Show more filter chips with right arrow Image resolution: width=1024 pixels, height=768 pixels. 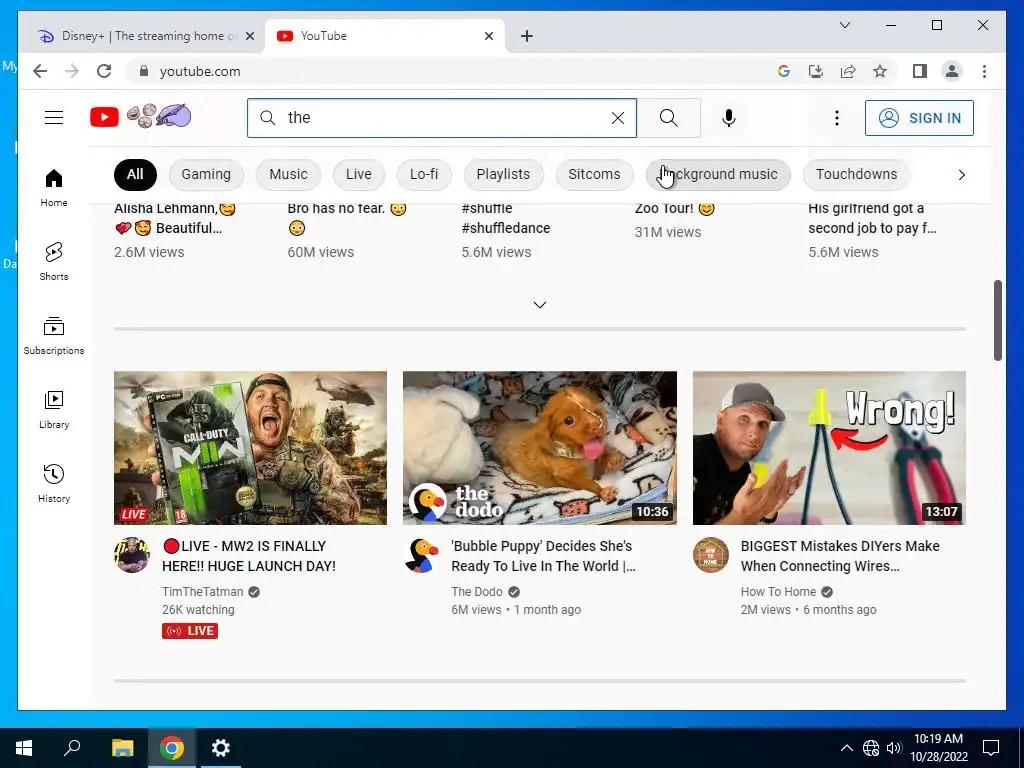[961, 175]
